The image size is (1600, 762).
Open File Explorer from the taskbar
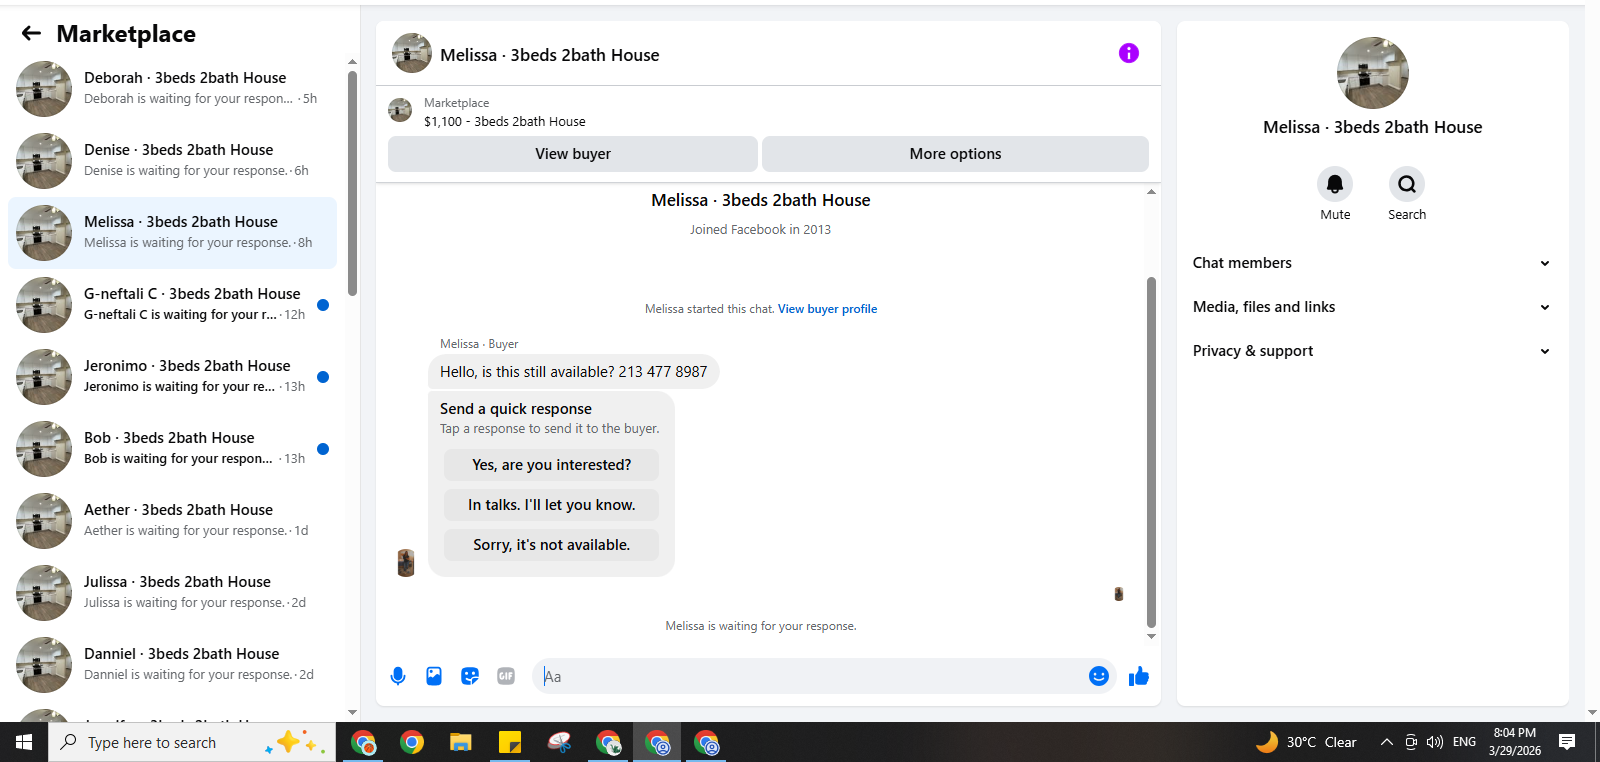click(x=460, y=742)
